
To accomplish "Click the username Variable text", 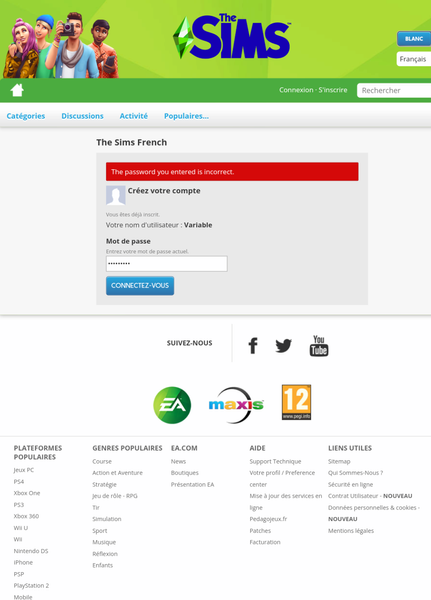I will (x=198, y=225).
